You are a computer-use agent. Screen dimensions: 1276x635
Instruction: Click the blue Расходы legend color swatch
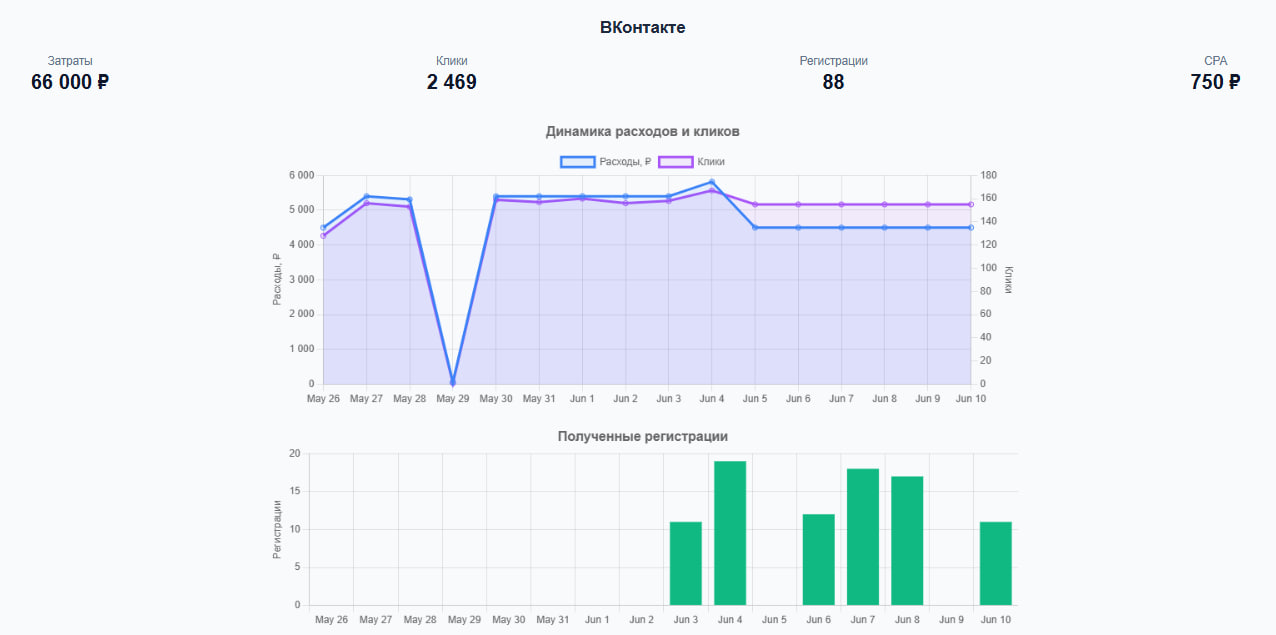[x=578, y=162]
